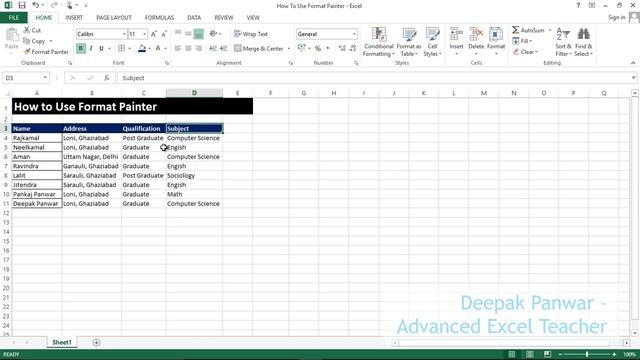The width and height of the screenshot is (640, 360).
Task: Open Conditional Formatting dropdown
Action: click(x=379, y=41)
